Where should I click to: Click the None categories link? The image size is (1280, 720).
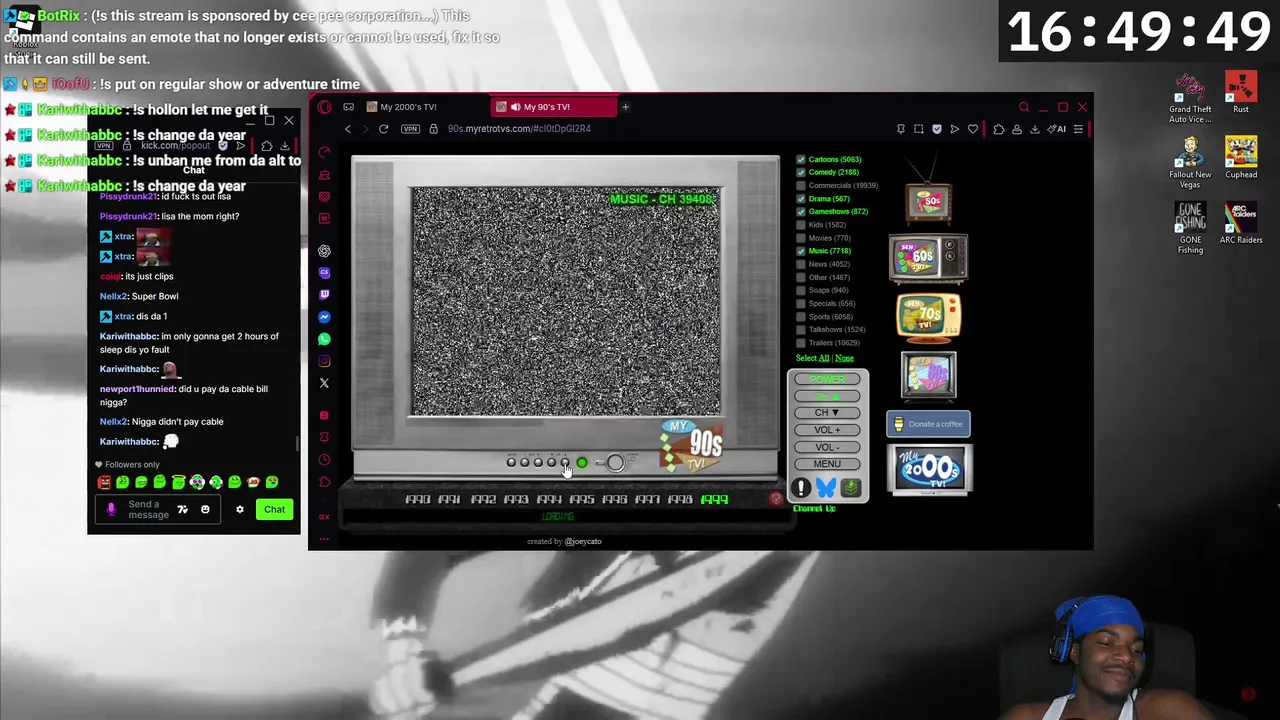coord(845,358)
